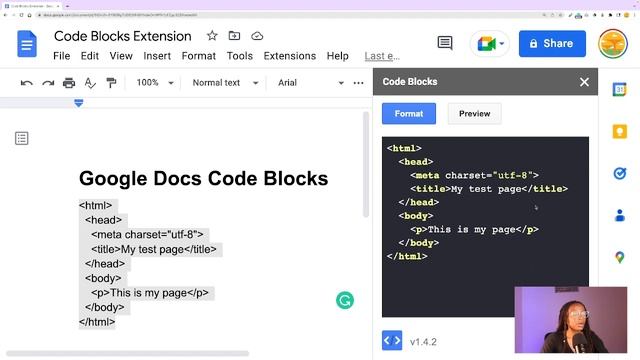Reload the page in the browser
This screenshot has height=360, width=640.
[21, 15]
